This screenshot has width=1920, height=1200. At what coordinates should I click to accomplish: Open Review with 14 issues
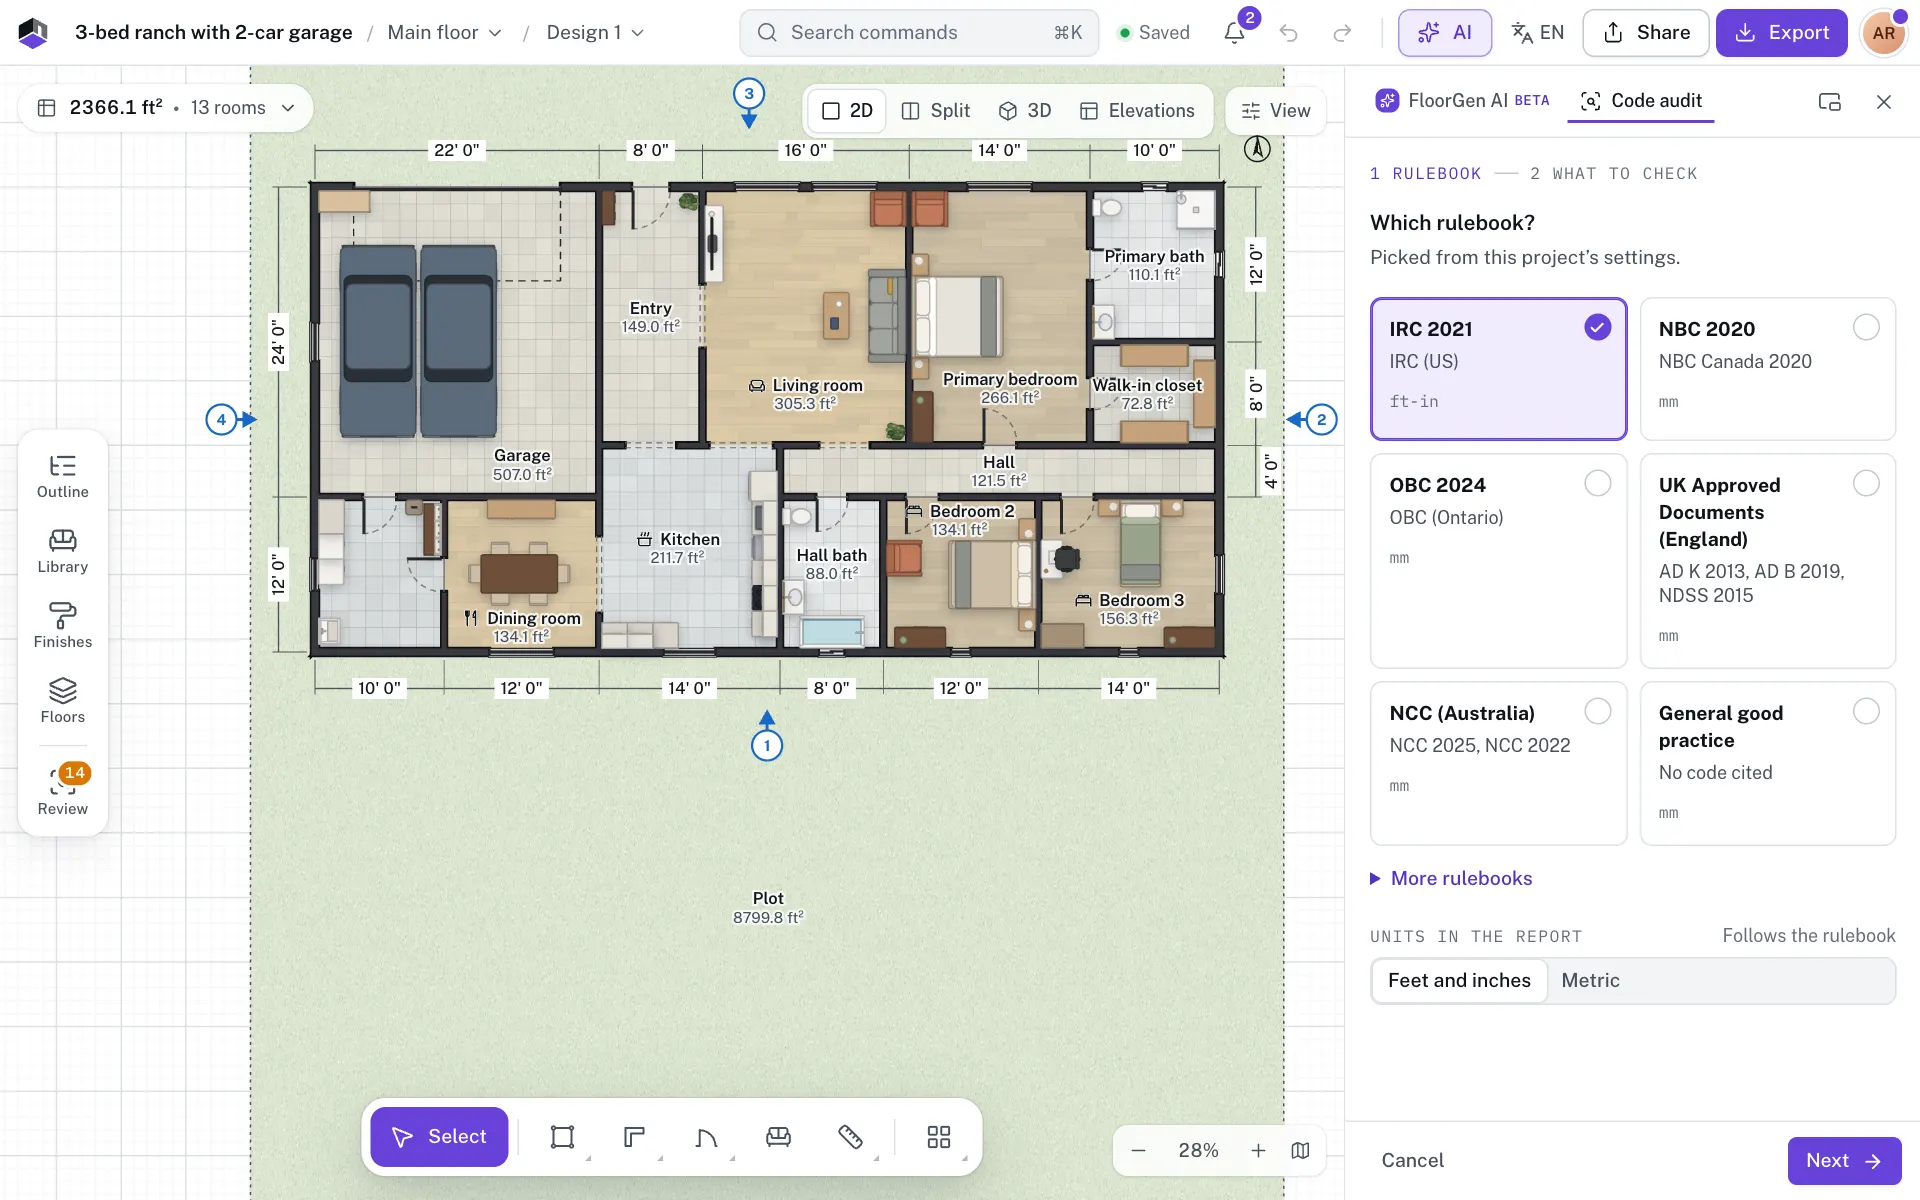[x=63, y=791]
